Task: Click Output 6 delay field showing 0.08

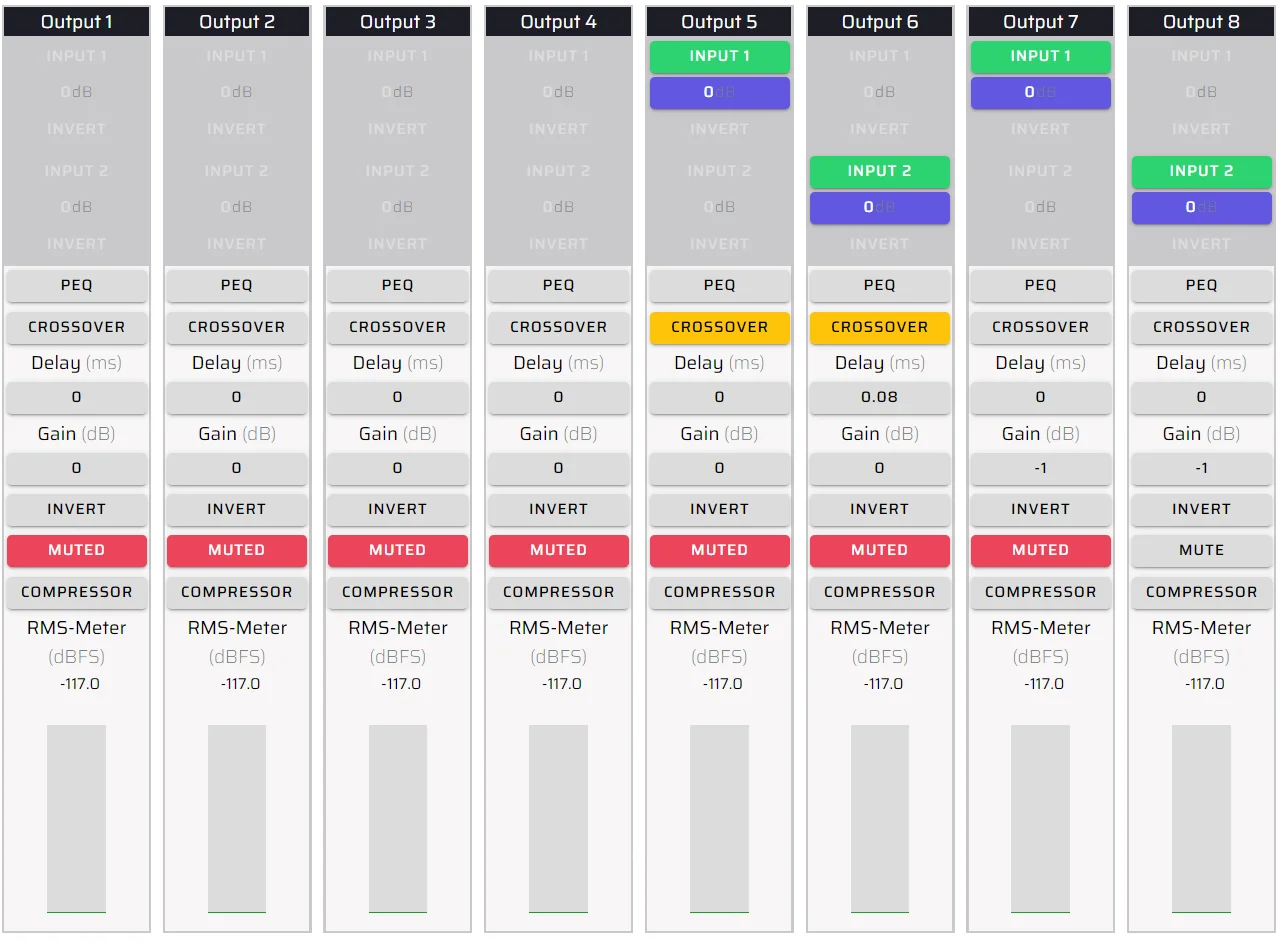Action: click(x=879, y=397)
